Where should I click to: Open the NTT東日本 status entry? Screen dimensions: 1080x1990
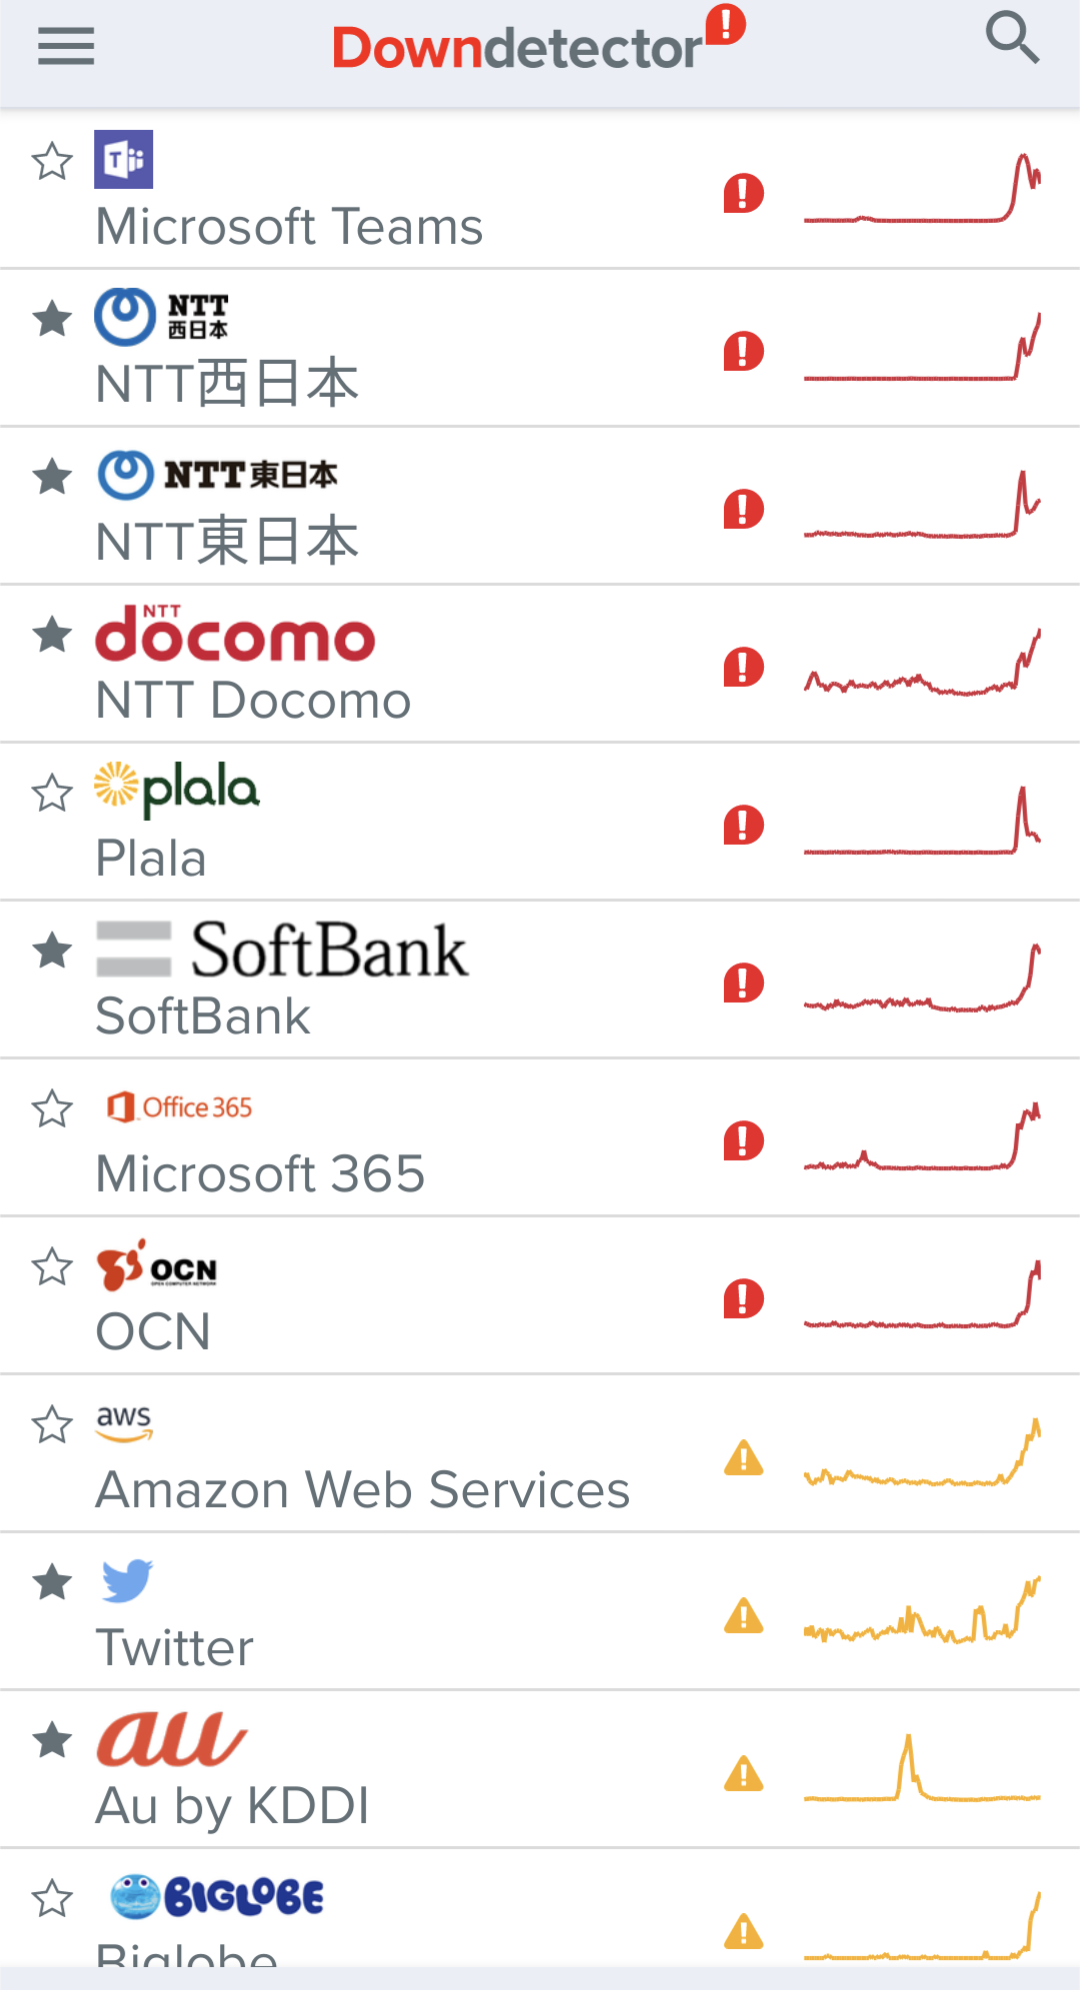tap(540, 506)
